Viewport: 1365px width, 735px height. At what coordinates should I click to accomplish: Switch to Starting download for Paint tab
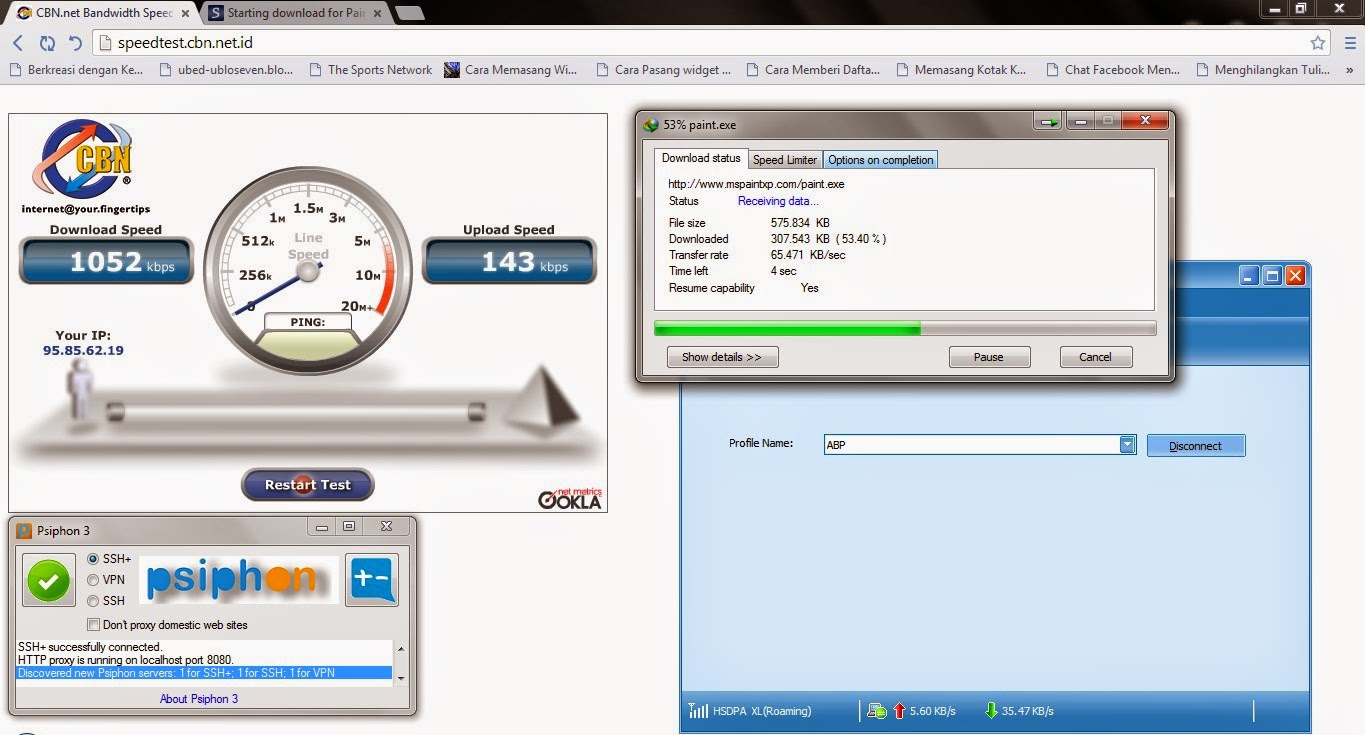pos(296,13)
